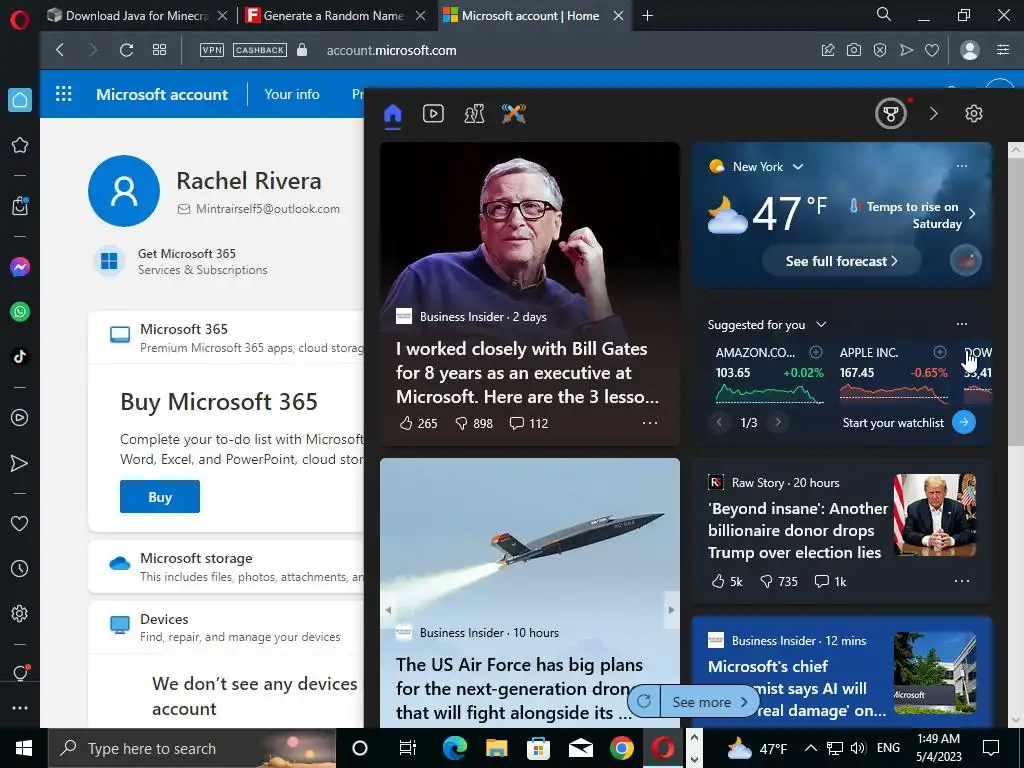Switch to Generate a Random Name tab
The image size is (1024, 768).
[x=333, y=16]
